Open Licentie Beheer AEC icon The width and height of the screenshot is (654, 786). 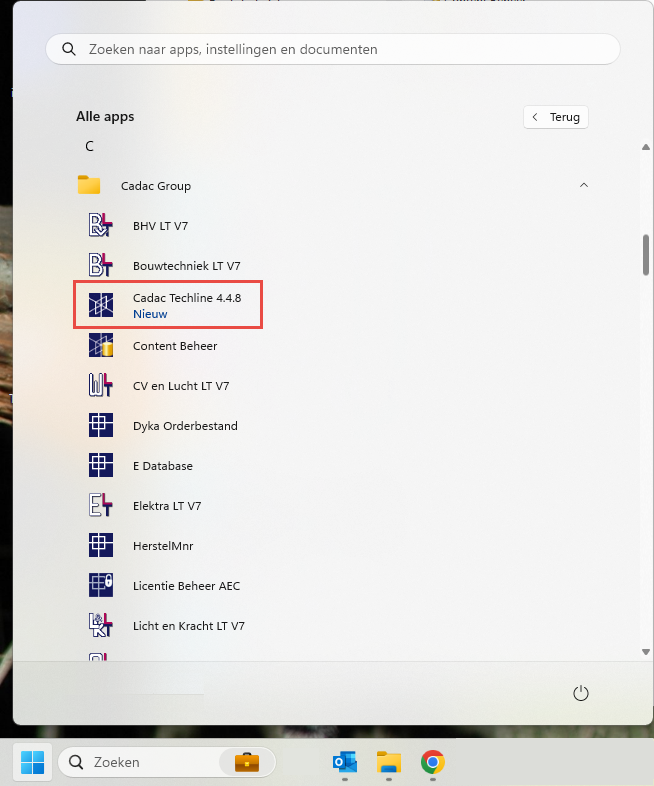tap(101, 585)
